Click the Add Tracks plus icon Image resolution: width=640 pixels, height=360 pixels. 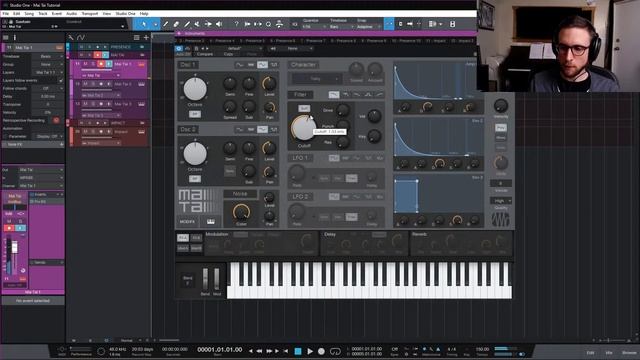point(146,38)
